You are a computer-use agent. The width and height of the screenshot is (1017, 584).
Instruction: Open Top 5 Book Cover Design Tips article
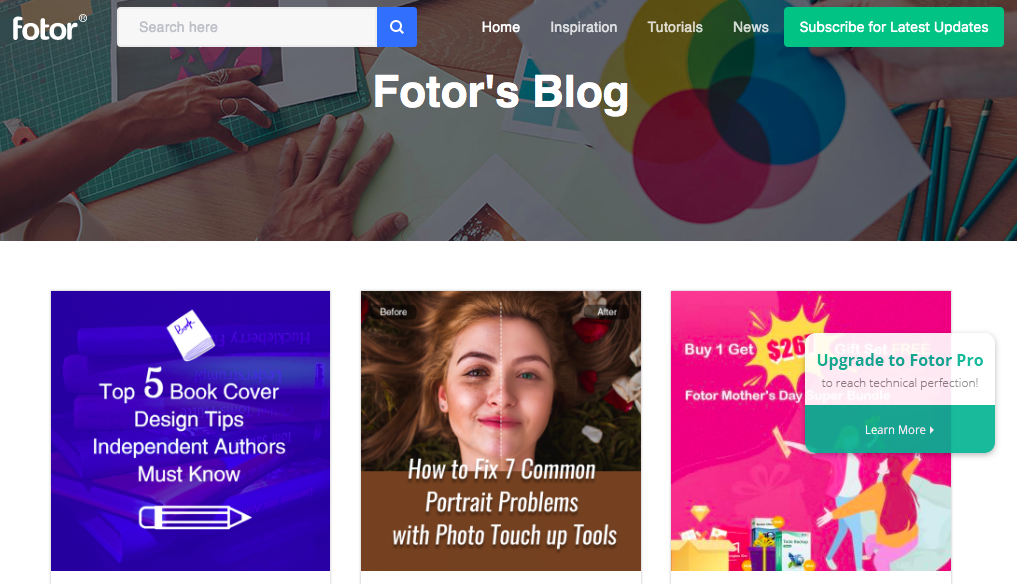point(191,431)
